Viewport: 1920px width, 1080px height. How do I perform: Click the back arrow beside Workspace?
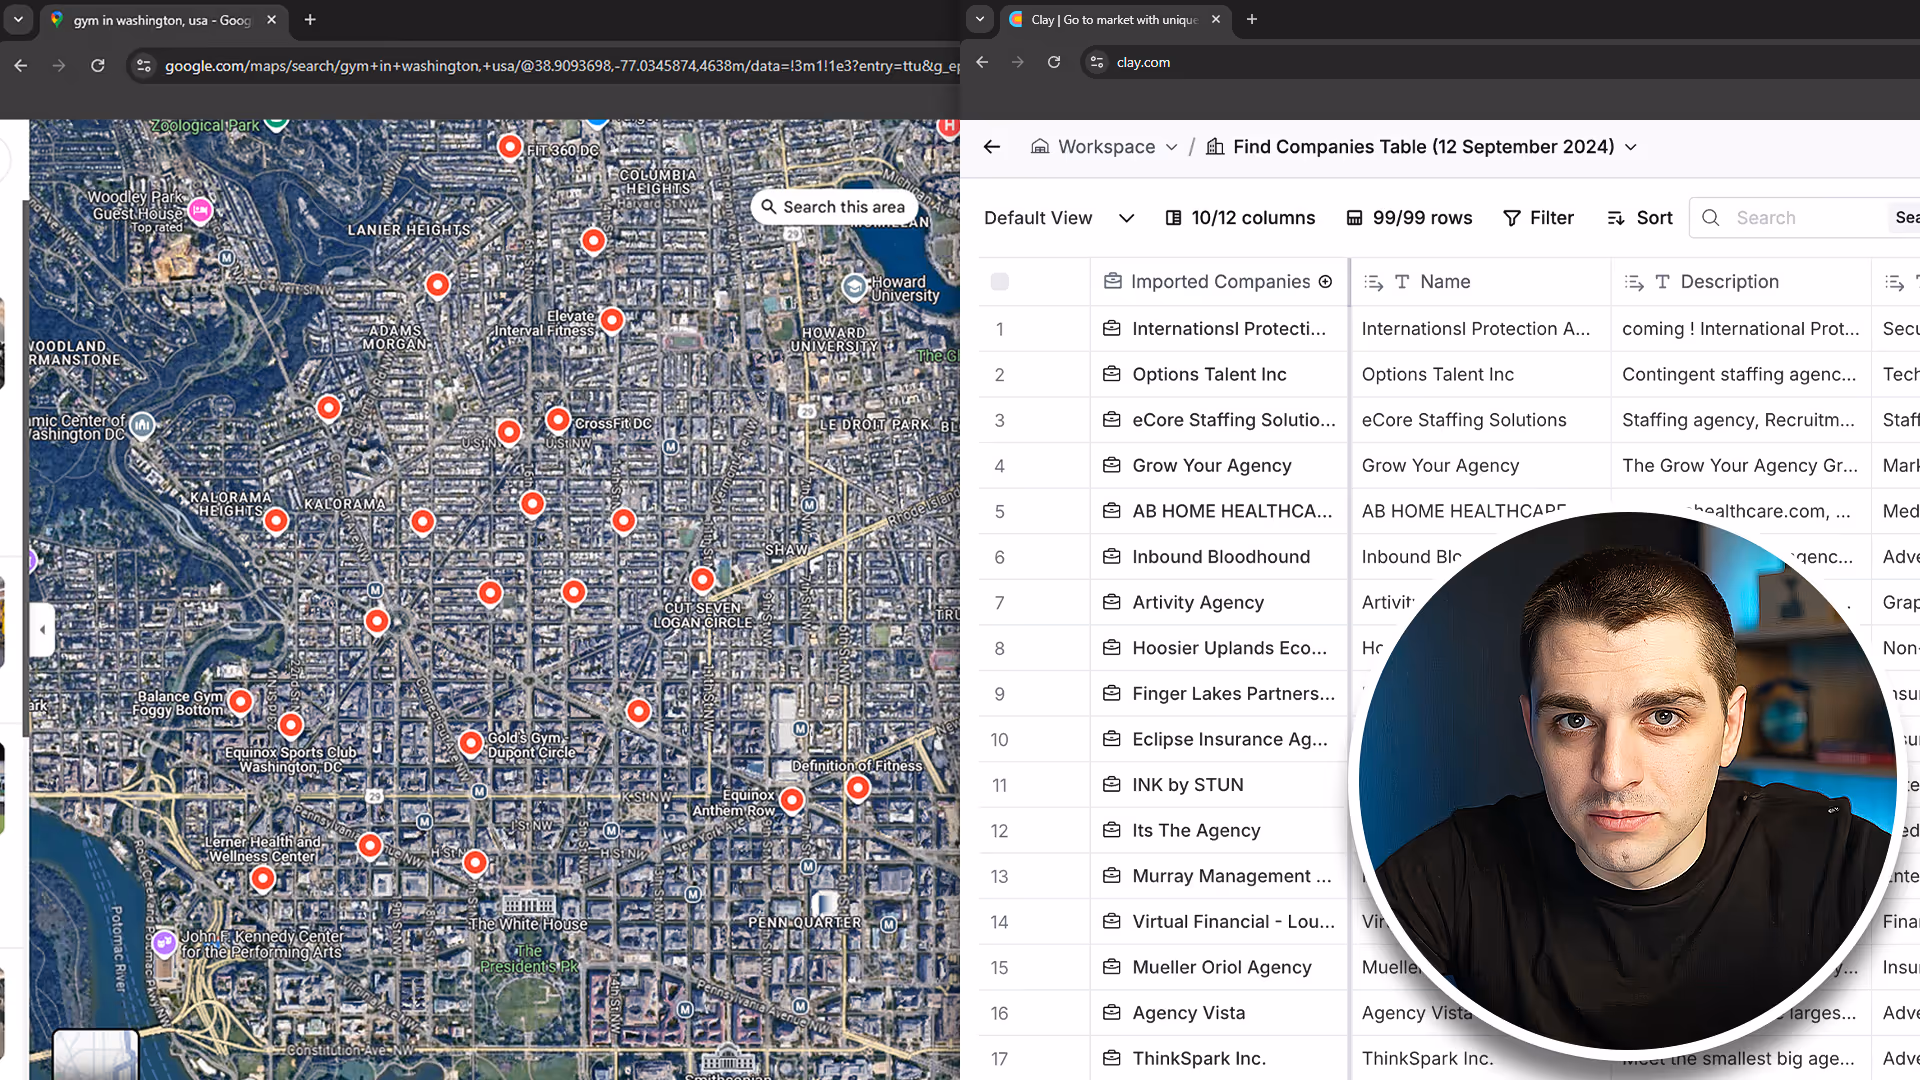click(x=991, y=147)
